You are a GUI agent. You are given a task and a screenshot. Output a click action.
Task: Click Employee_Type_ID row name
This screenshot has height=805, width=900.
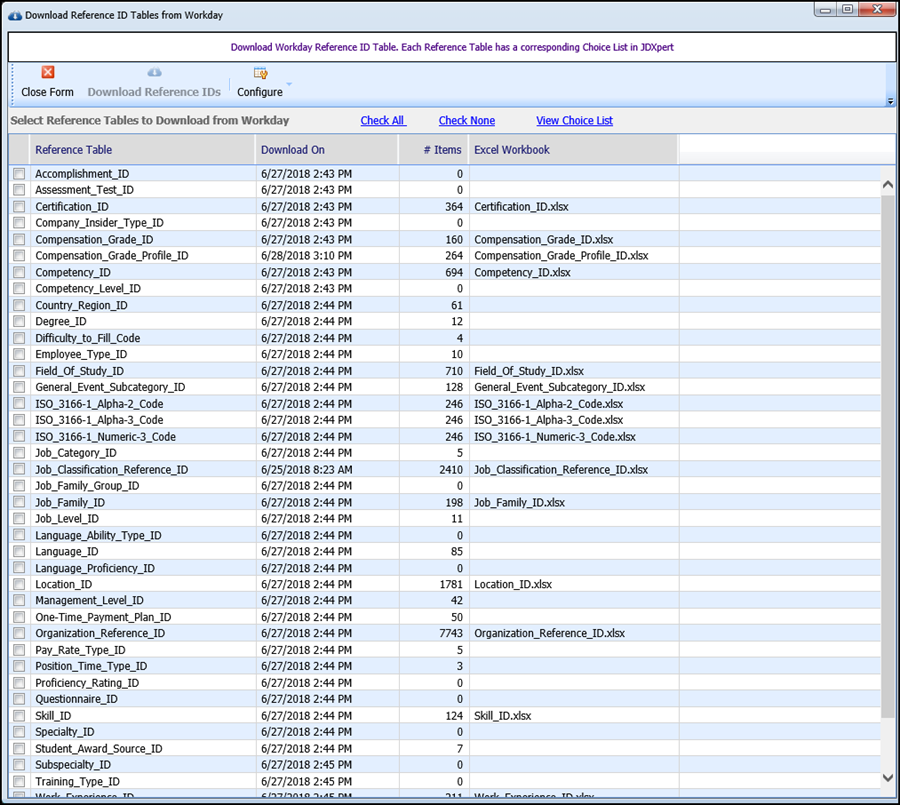(81, 354)
